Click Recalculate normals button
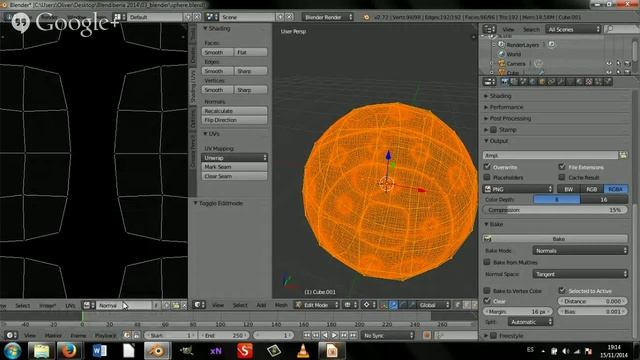 point(234,111)
